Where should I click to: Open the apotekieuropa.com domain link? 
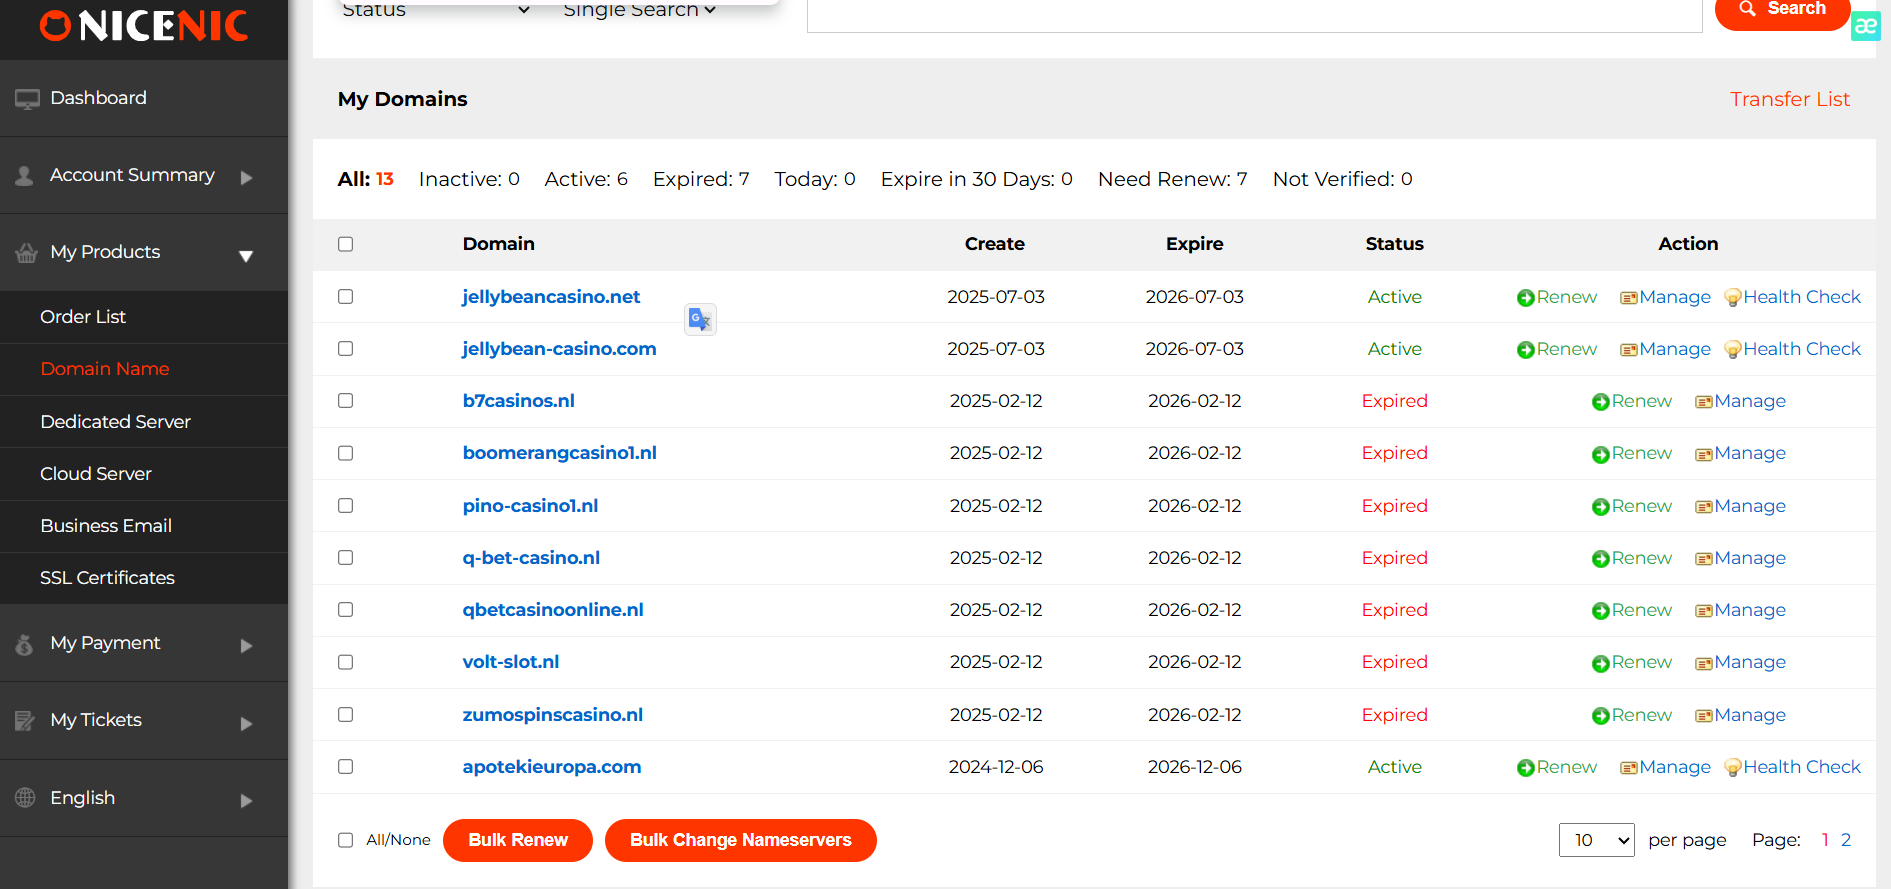[x=552, y=767]
